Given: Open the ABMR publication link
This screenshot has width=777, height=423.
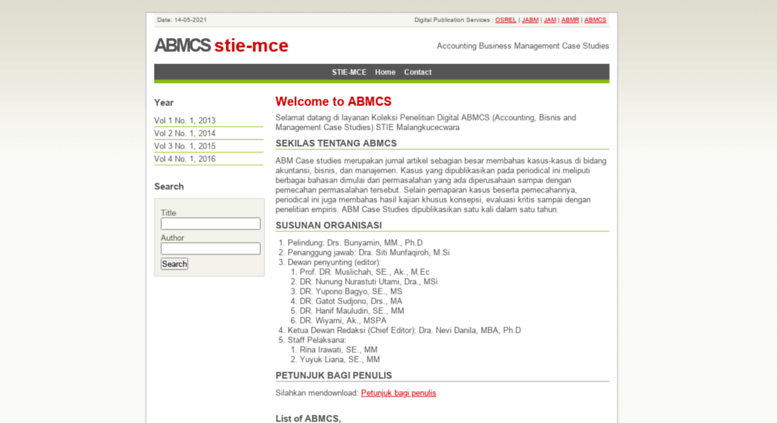Looking at the screenshot, I should [570, 20].
